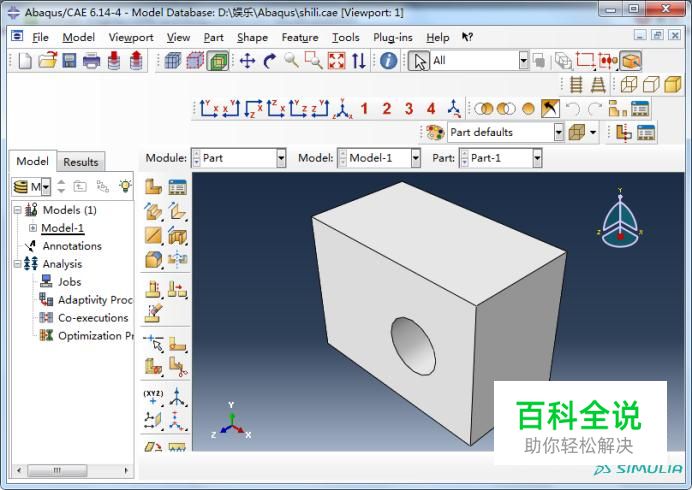Select the Optimization Processes tree item

pos(96,336)
